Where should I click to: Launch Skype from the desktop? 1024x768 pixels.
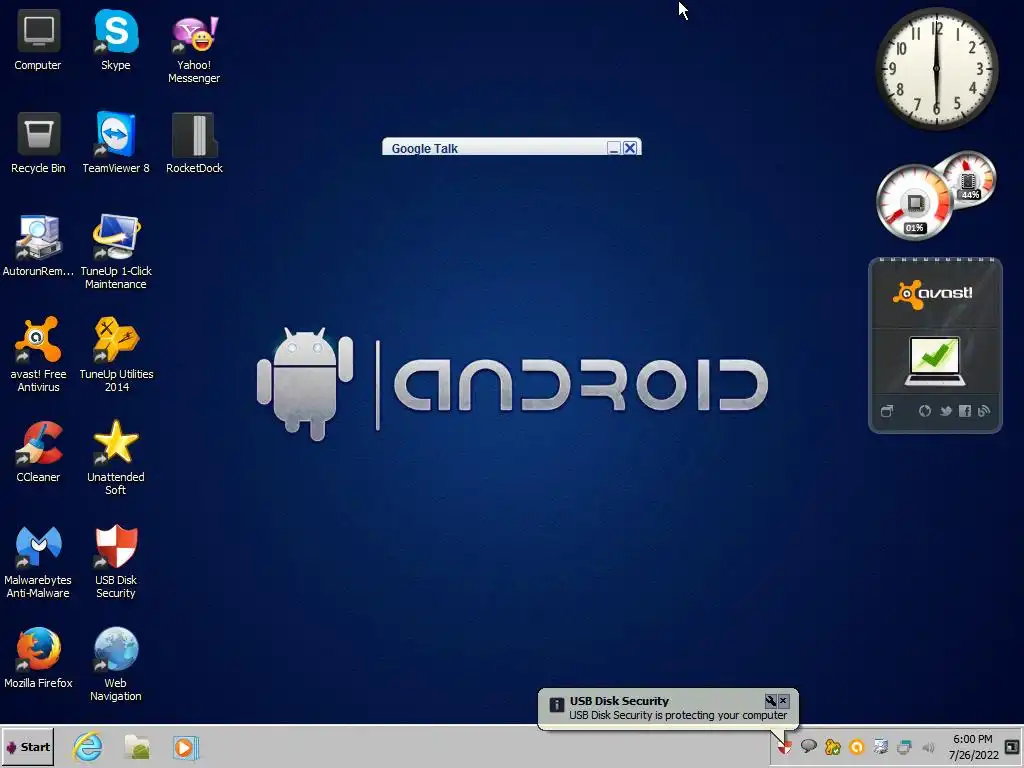click(x=116, y=41)
